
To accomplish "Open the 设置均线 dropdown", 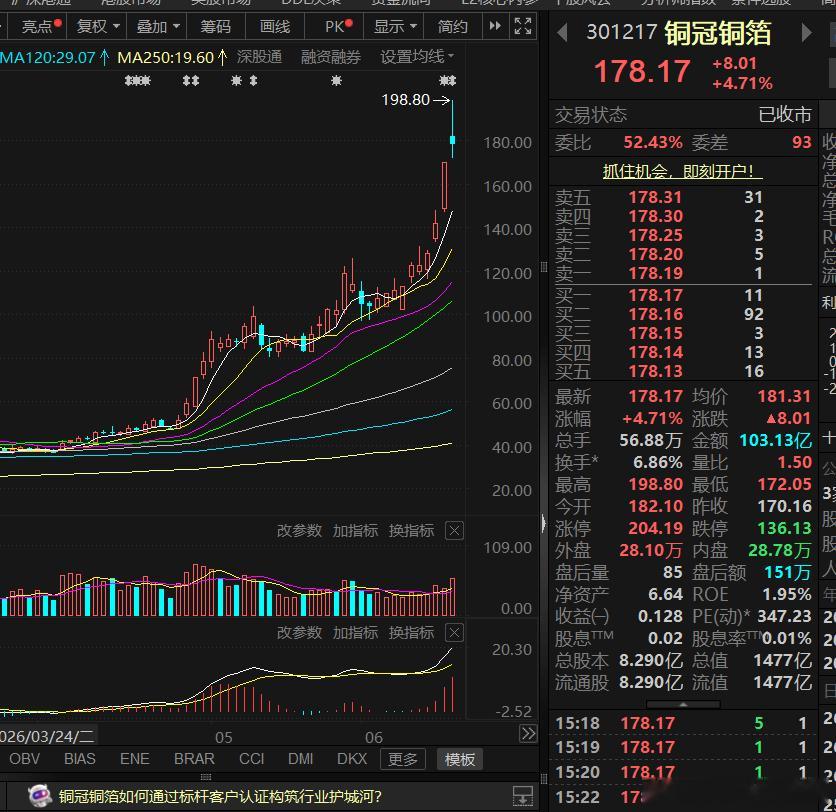I will click(x=417, y=56).
